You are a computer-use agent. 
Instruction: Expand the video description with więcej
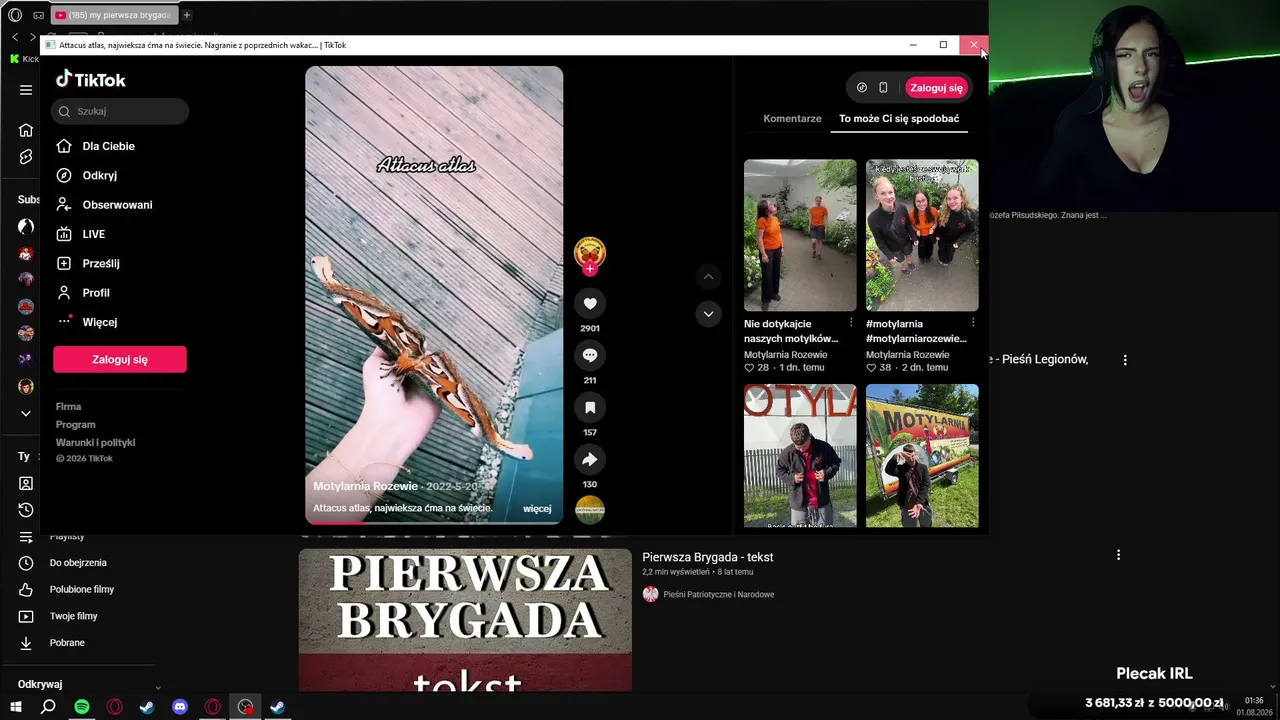537,509
